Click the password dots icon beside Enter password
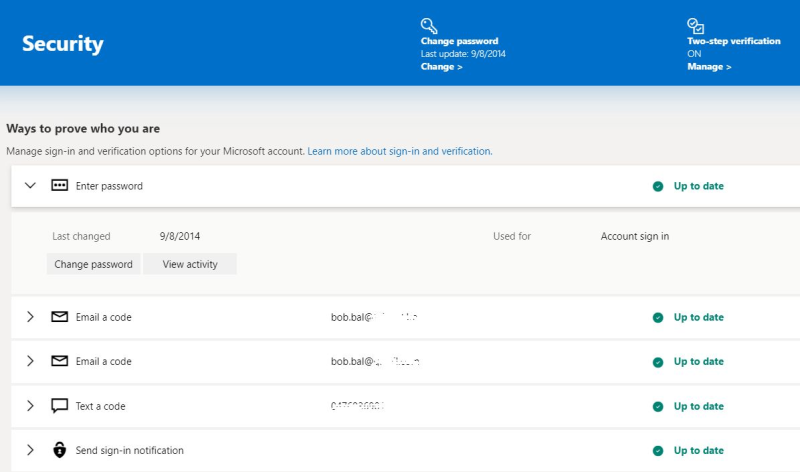This screenshot has height=472, width=800. click(60, 186)
